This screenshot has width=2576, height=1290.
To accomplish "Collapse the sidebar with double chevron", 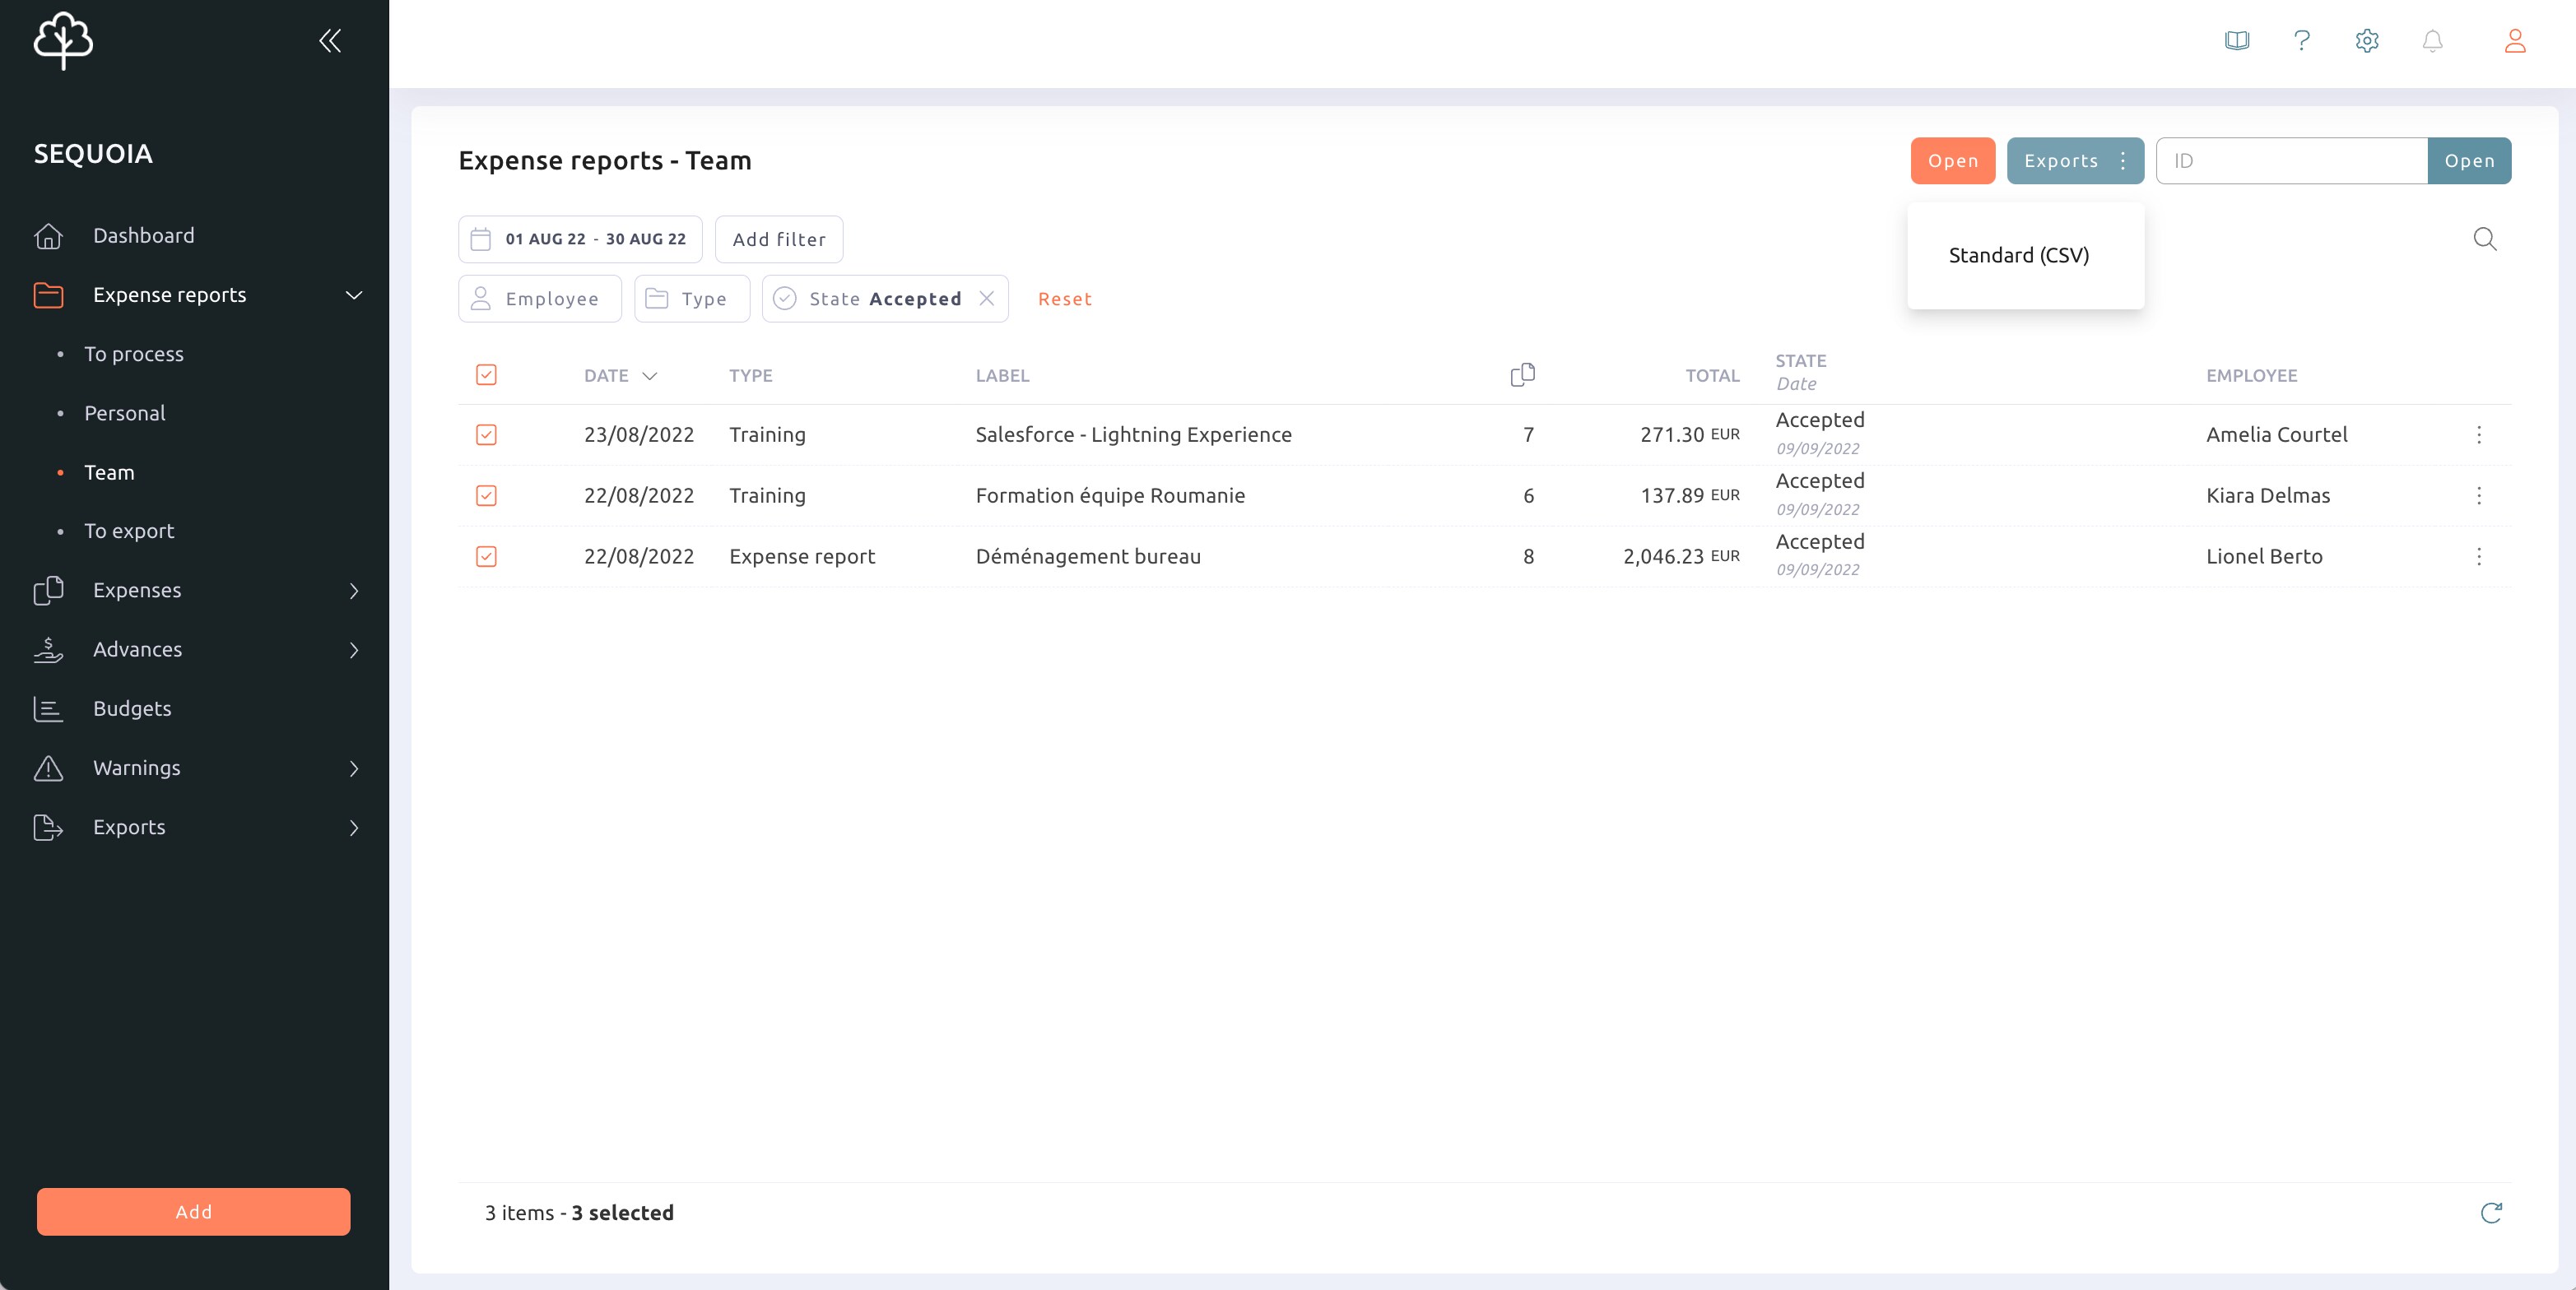I will pyautogui.click(x=330, y=40).
